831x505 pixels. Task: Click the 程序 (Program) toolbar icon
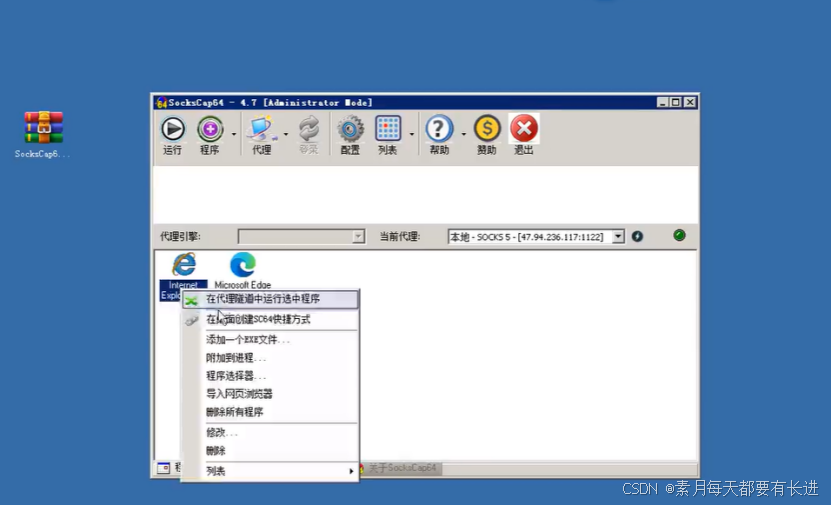210,129
